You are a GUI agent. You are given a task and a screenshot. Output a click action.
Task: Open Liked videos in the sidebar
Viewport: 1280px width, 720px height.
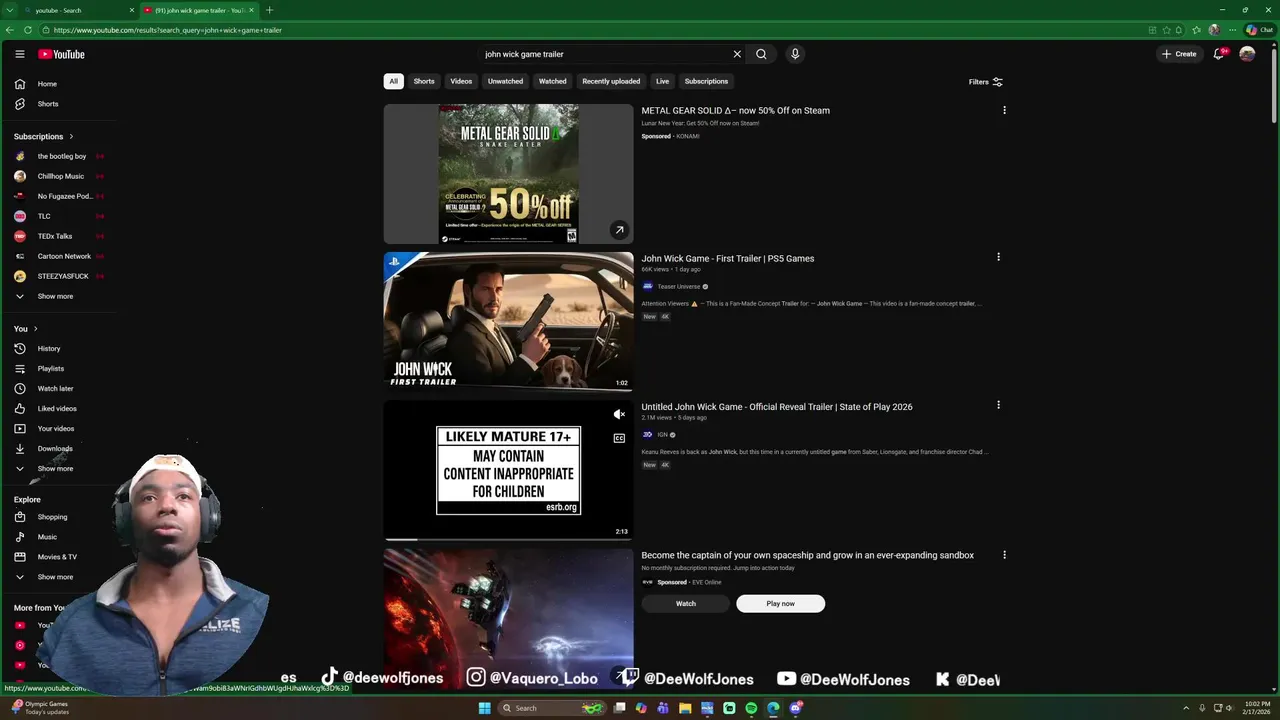57,409
